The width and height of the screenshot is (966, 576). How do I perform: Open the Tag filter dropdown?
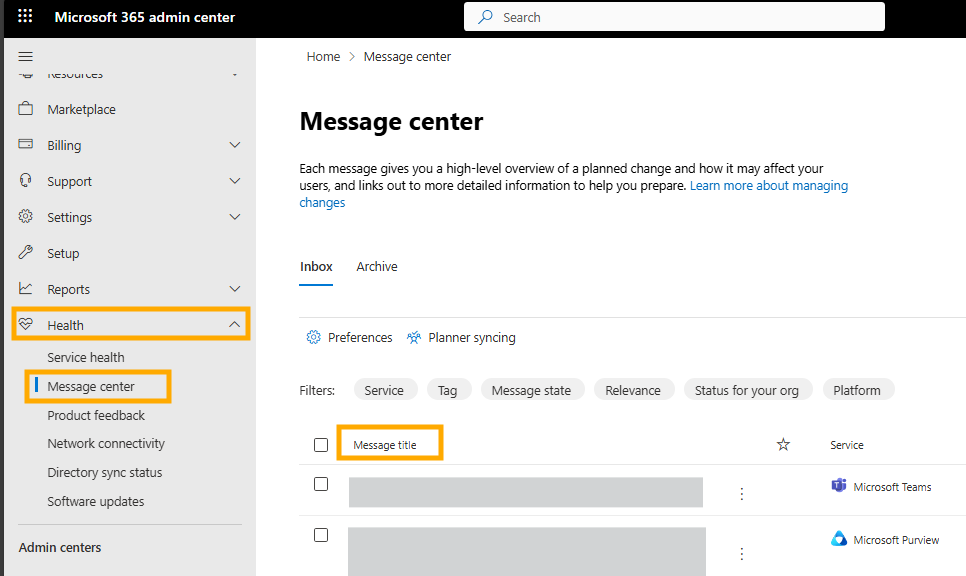pos(448,390)
